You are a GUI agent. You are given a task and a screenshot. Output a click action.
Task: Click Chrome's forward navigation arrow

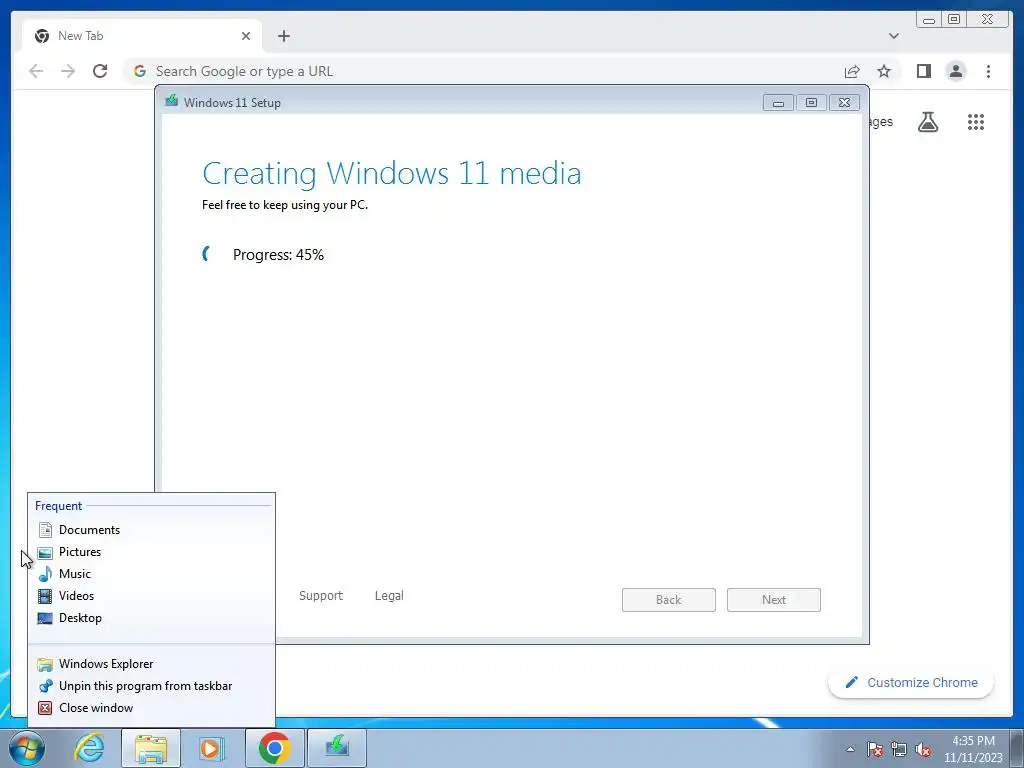68,71
